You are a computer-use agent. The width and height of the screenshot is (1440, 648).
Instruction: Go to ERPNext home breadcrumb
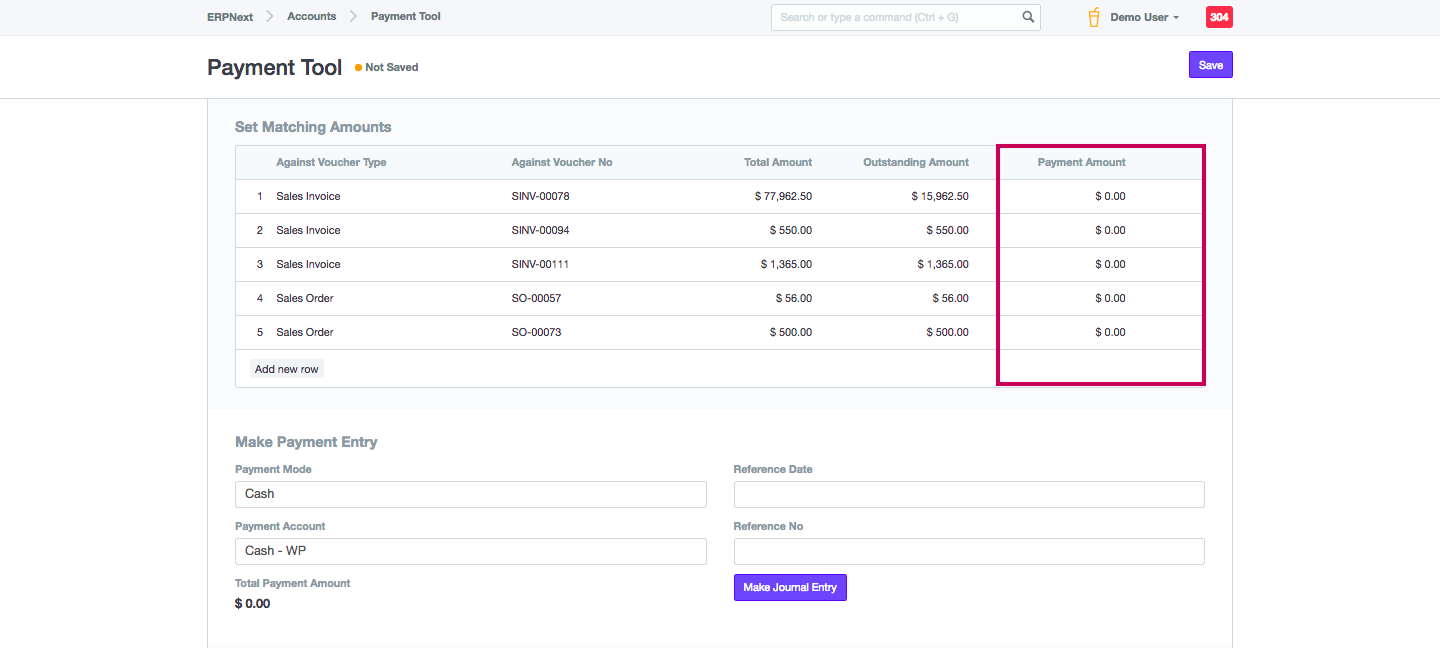click(230, 16)
